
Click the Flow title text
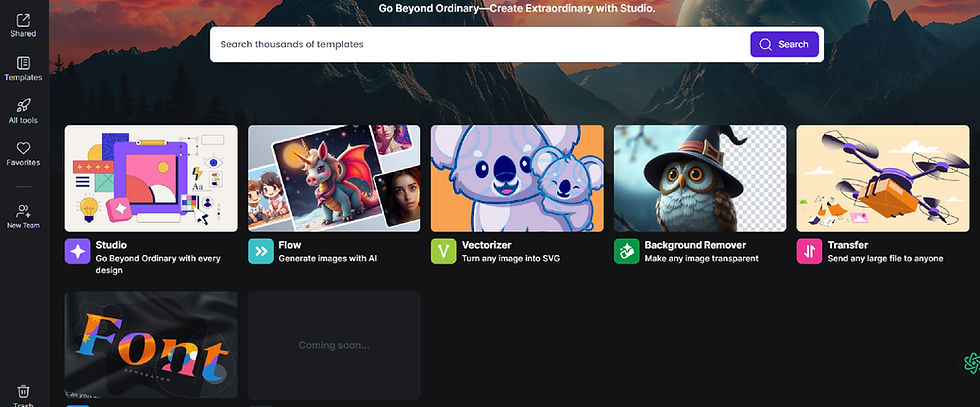pos(290,245)
